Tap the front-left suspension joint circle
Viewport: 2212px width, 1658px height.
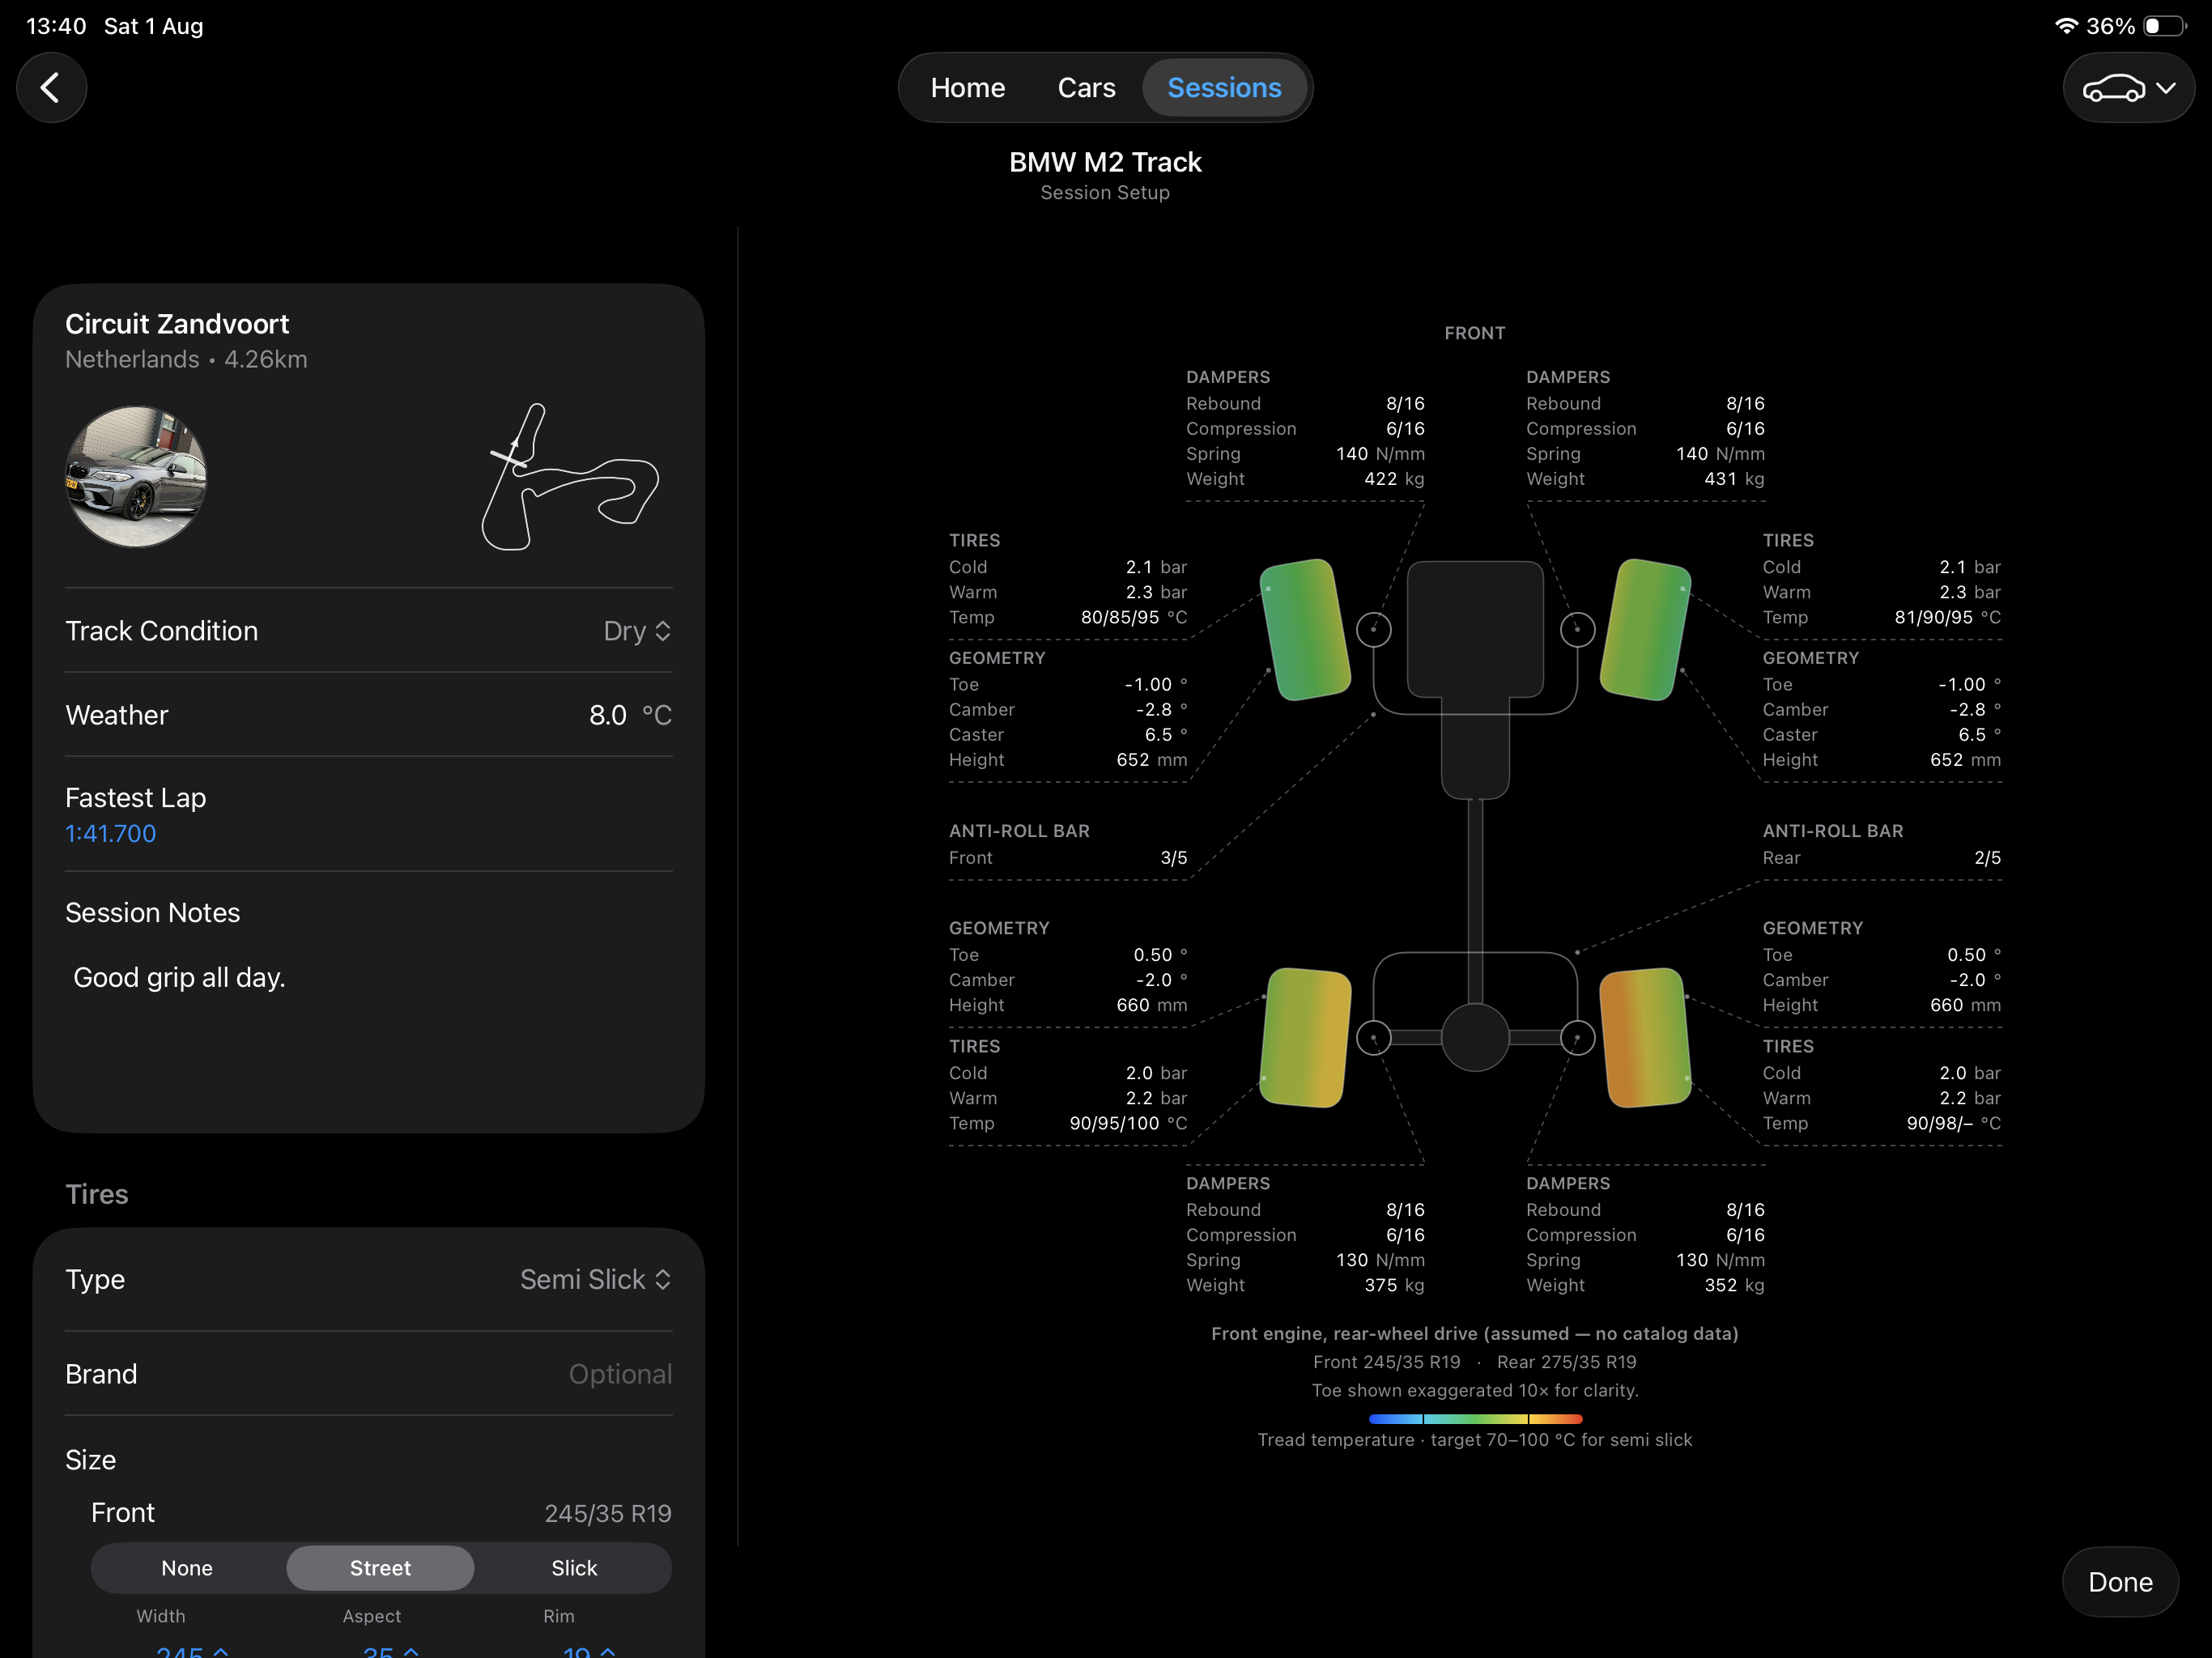(1373, 630)
